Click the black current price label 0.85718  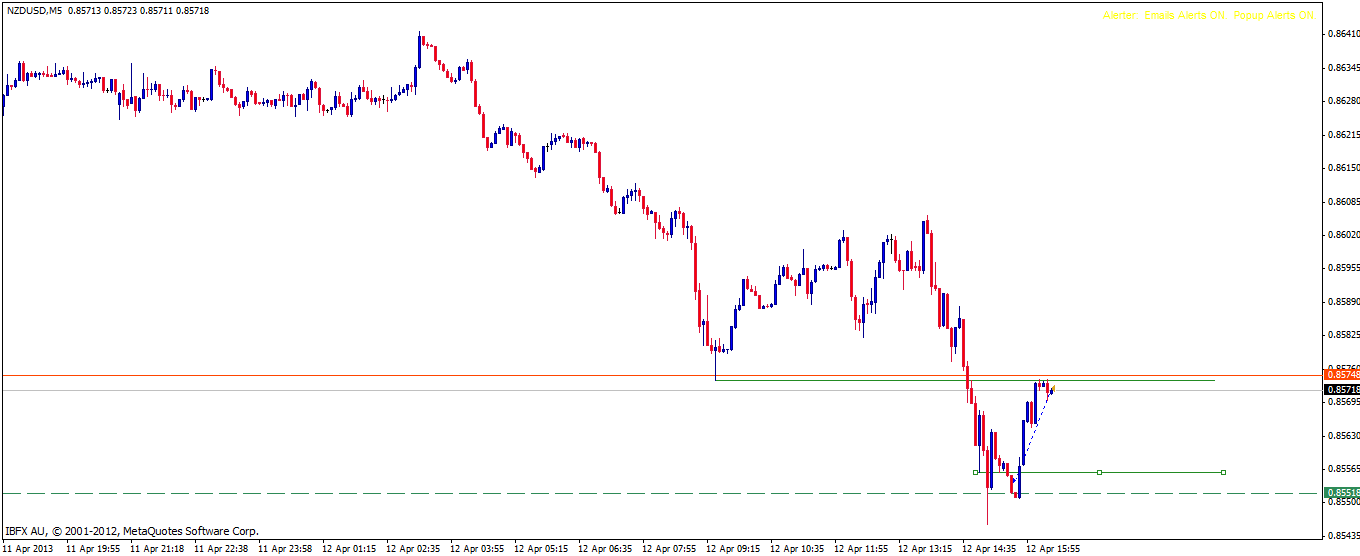click(1341, 389)
